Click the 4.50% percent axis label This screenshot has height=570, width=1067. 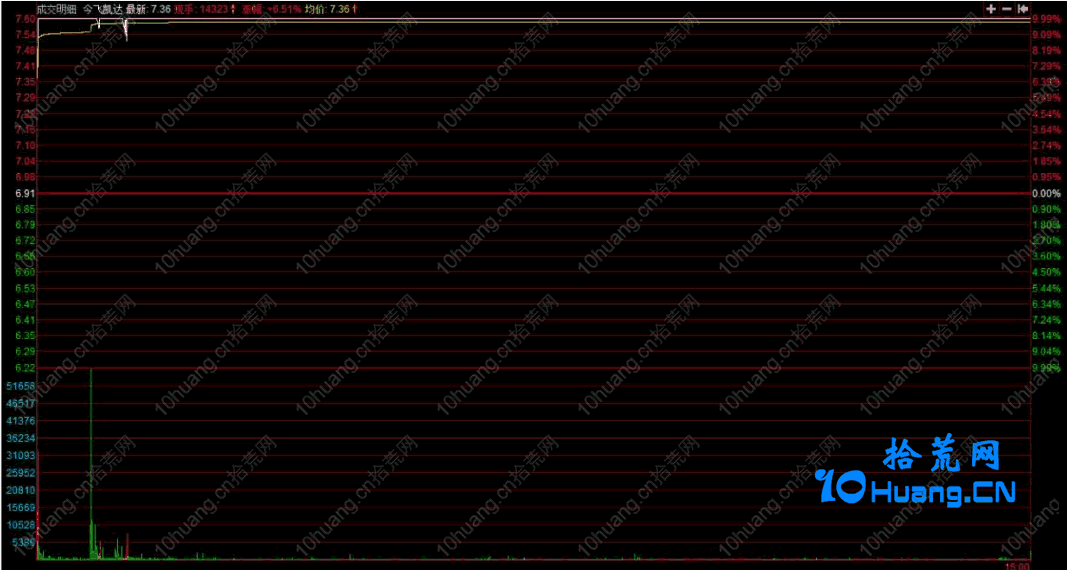click(x=1047, y=272)
